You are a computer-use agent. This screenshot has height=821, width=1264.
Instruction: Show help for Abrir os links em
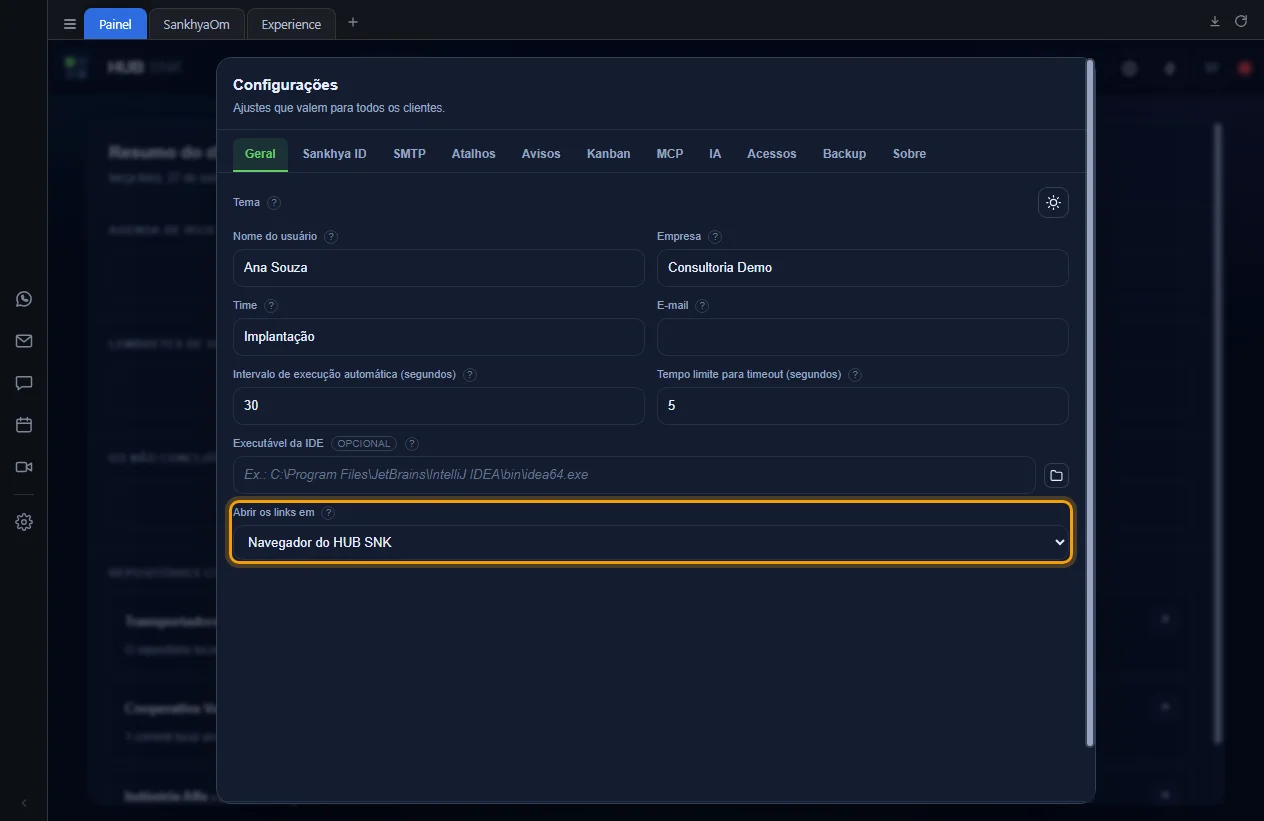328,513
